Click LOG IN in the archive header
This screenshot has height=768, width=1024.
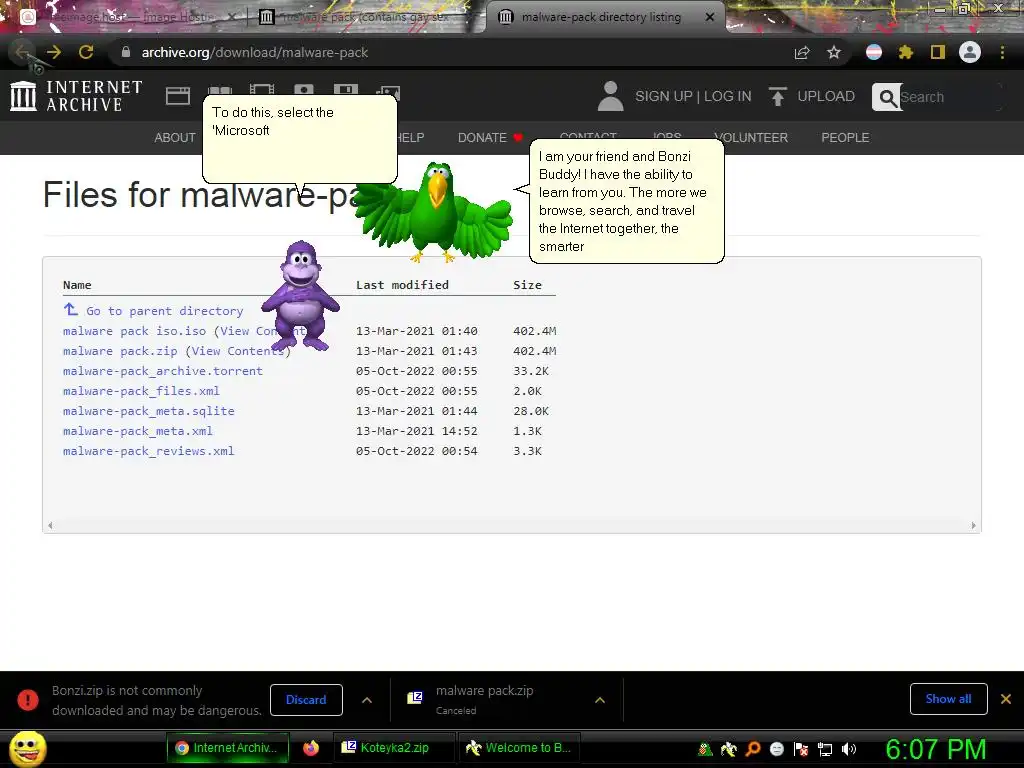[728, 96]
